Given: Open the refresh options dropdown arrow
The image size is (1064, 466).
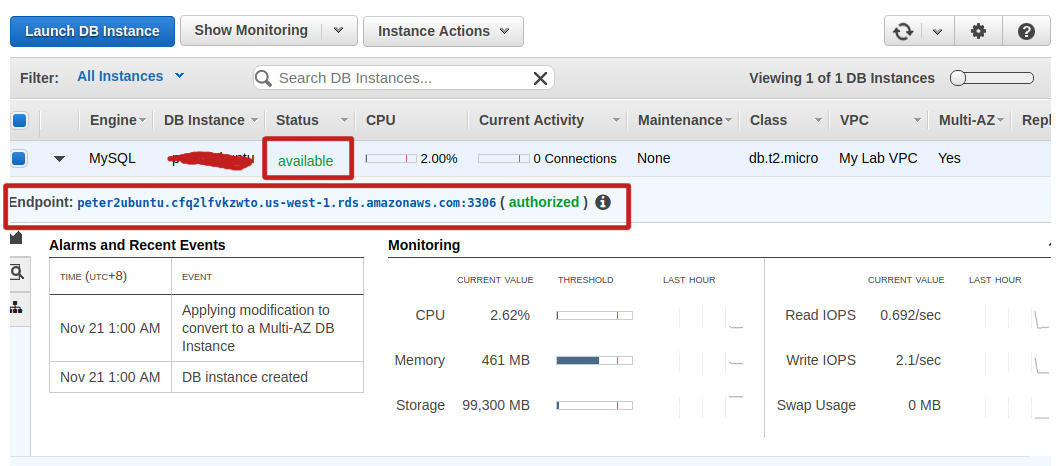Looking at the screenshot, I should point(937,31).
